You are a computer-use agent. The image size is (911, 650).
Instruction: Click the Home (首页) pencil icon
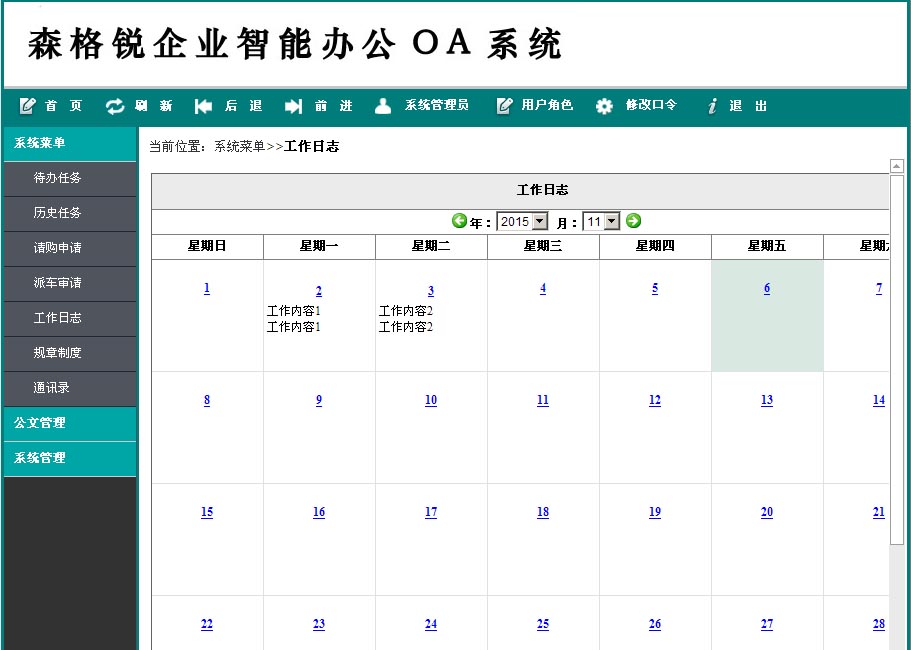(28, 106)
